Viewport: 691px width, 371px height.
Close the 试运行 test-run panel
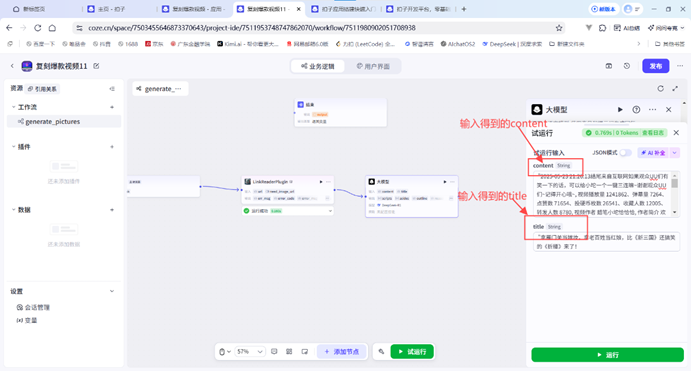(676, 133)
